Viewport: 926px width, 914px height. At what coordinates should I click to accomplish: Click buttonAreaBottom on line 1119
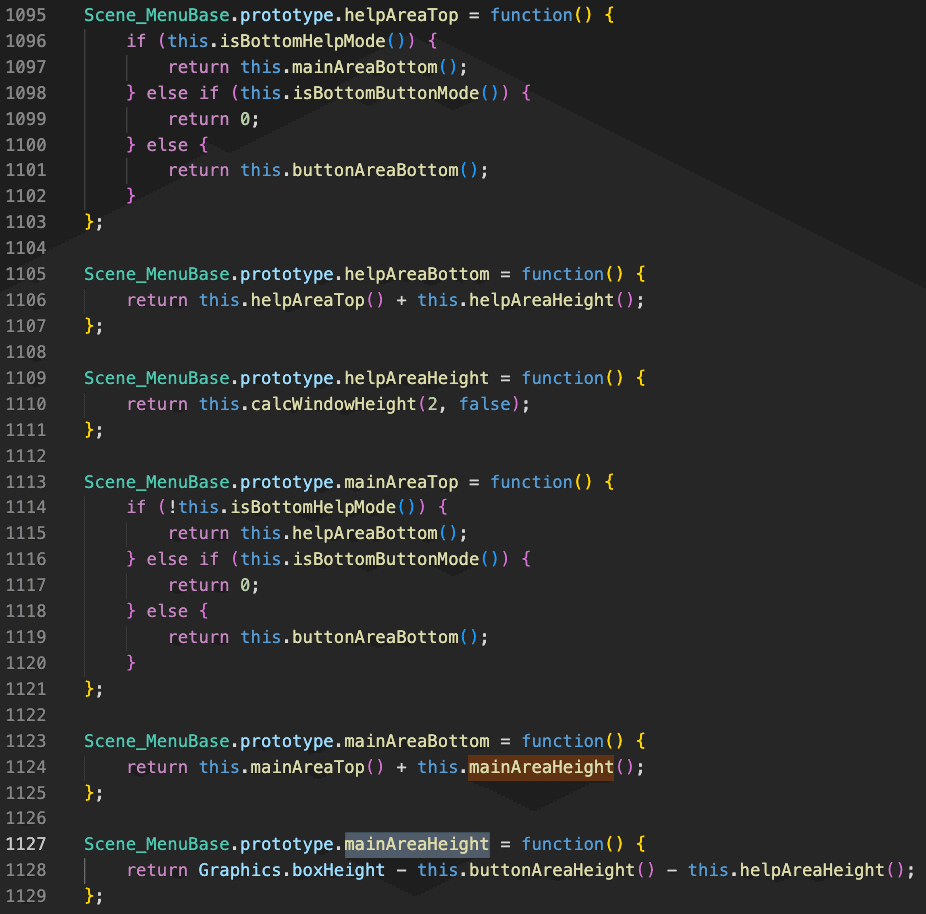(x=375, y=636)
